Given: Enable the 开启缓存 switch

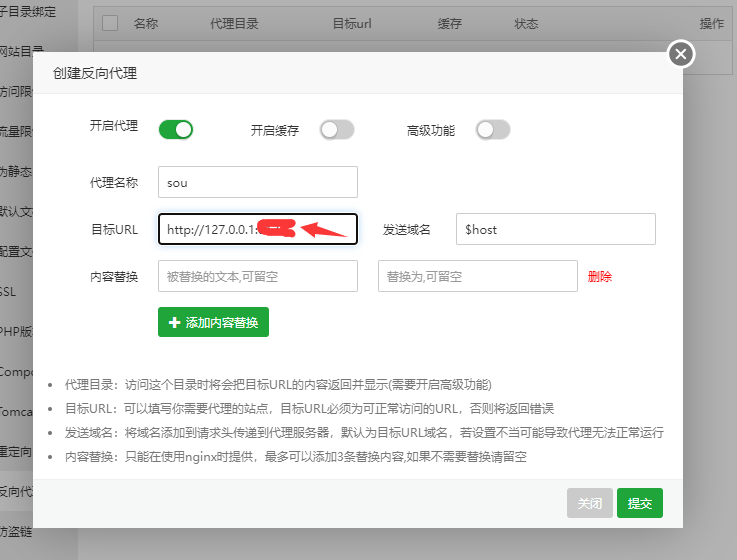Looking at the screenshot, I should (337, 130).
